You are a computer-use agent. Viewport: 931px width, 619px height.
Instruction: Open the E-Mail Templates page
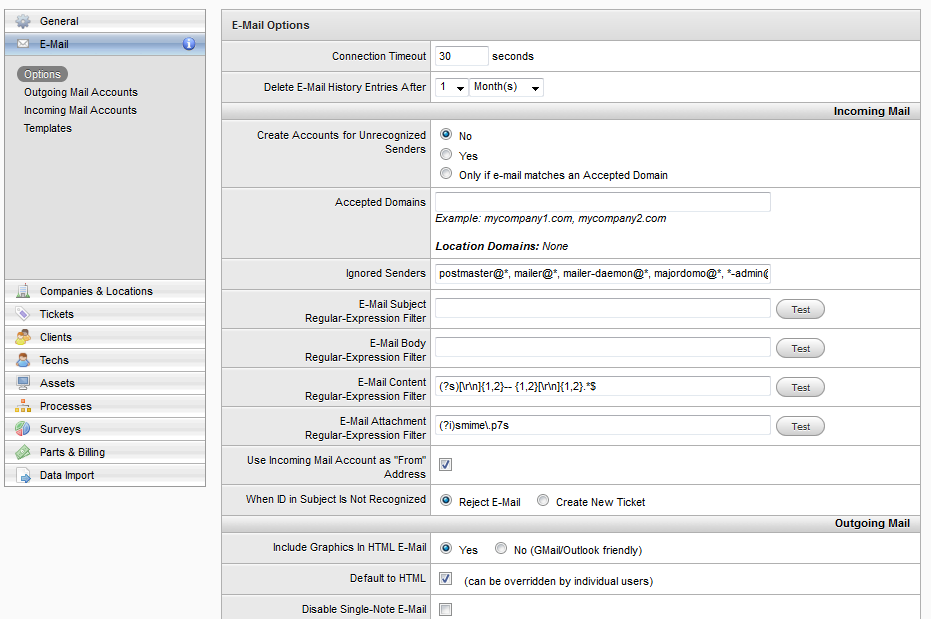tap(48, 128)
